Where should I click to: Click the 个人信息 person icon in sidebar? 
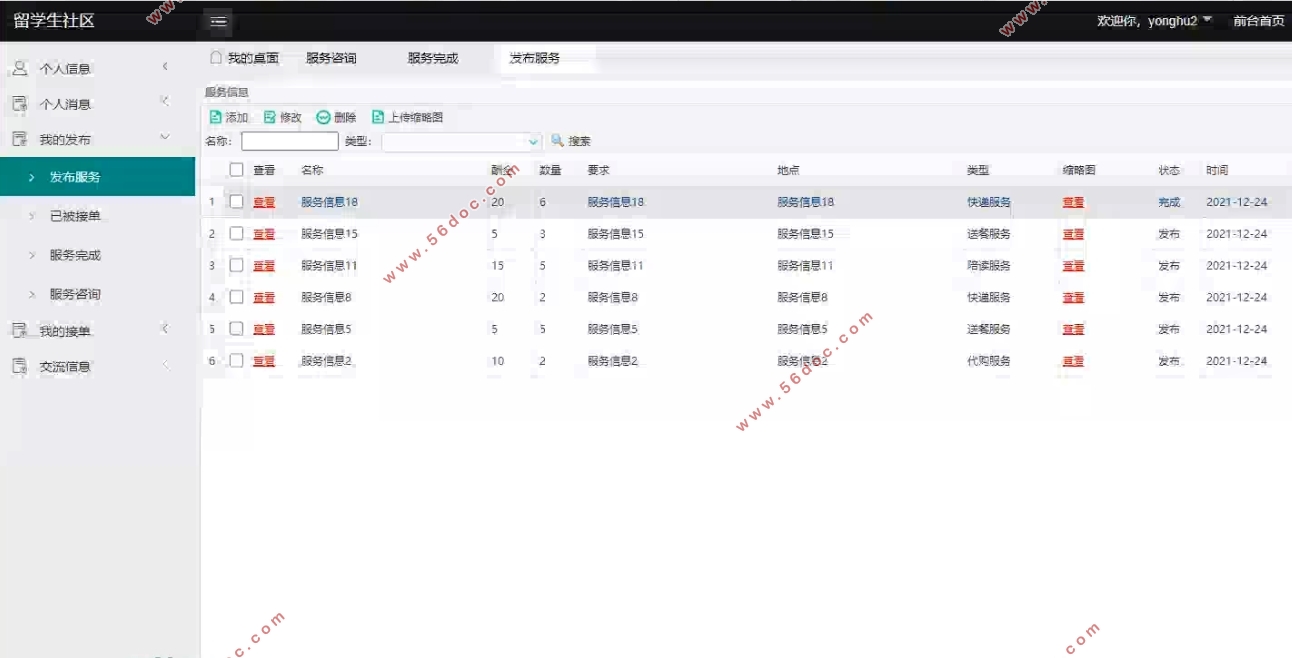pyautogui.click(x=19, y=68)
